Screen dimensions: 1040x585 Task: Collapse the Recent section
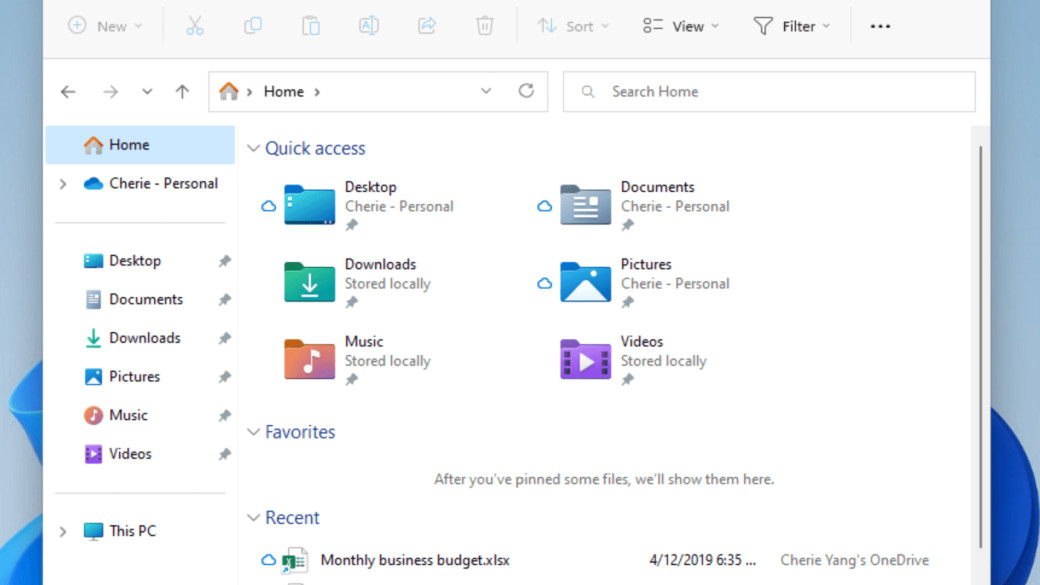coord(253,517)
